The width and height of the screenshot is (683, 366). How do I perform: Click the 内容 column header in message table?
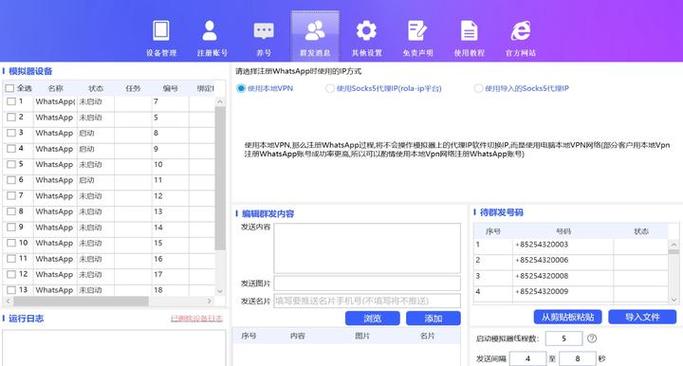298,336
